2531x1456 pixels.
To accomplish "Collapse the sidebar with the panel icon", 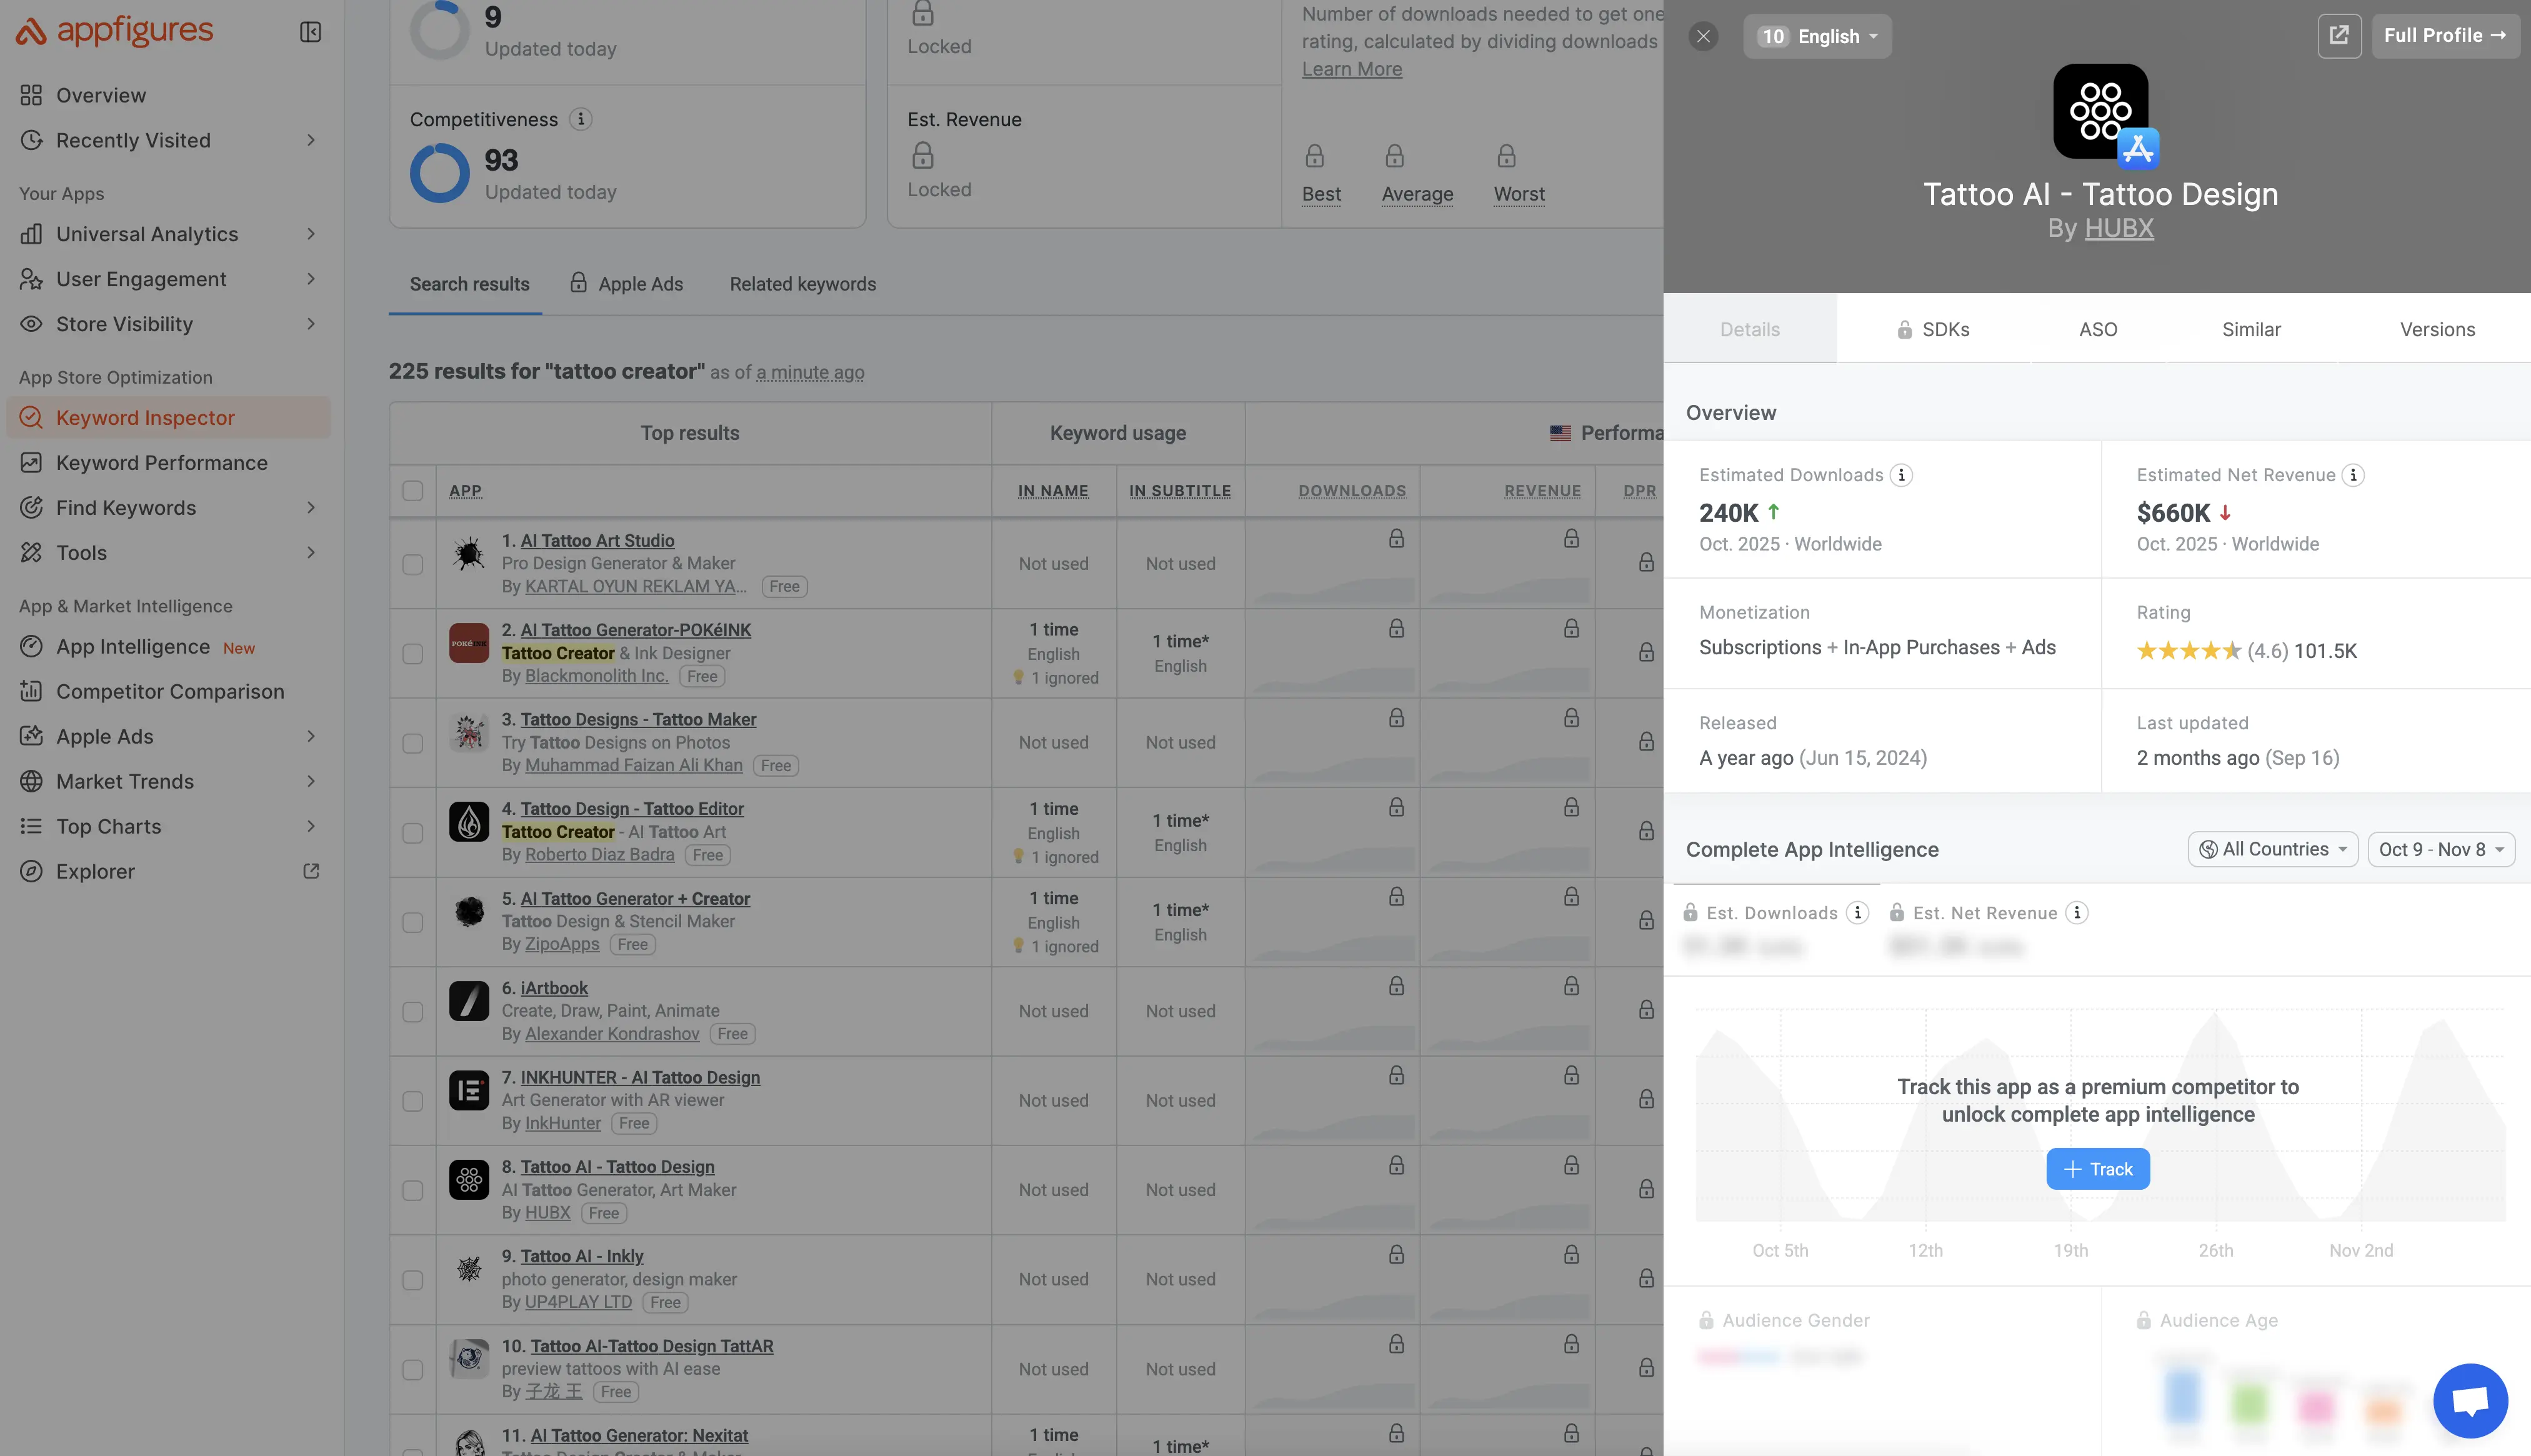I will pyautogui.click(x=310, y=31).
